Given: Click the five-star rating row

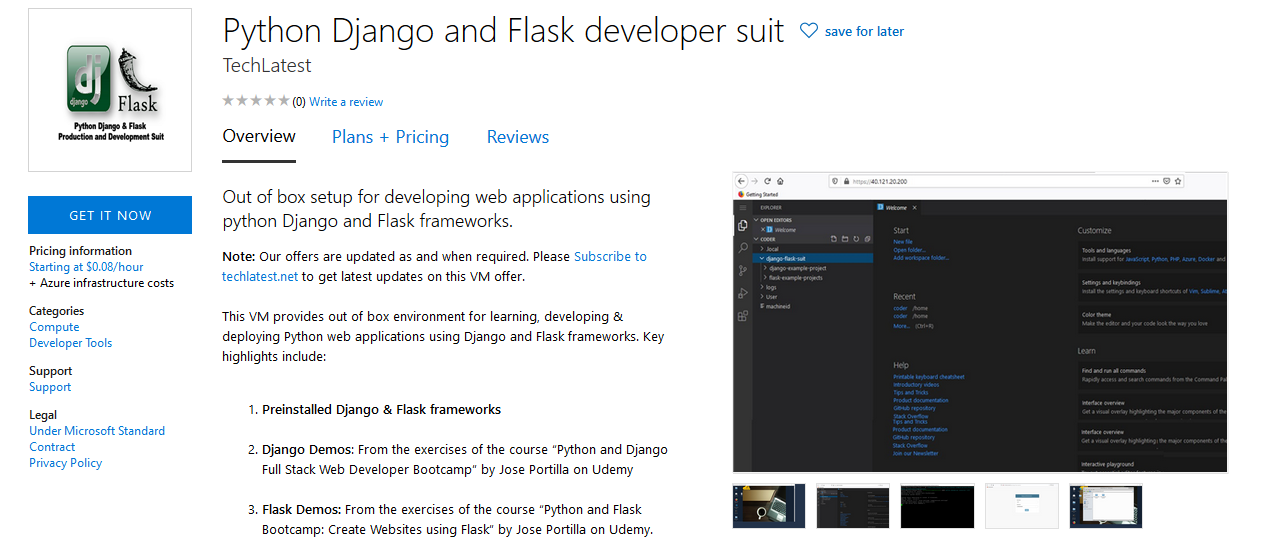Looking at the screenshot, I should pyautogui.click(x=255, y=101).
